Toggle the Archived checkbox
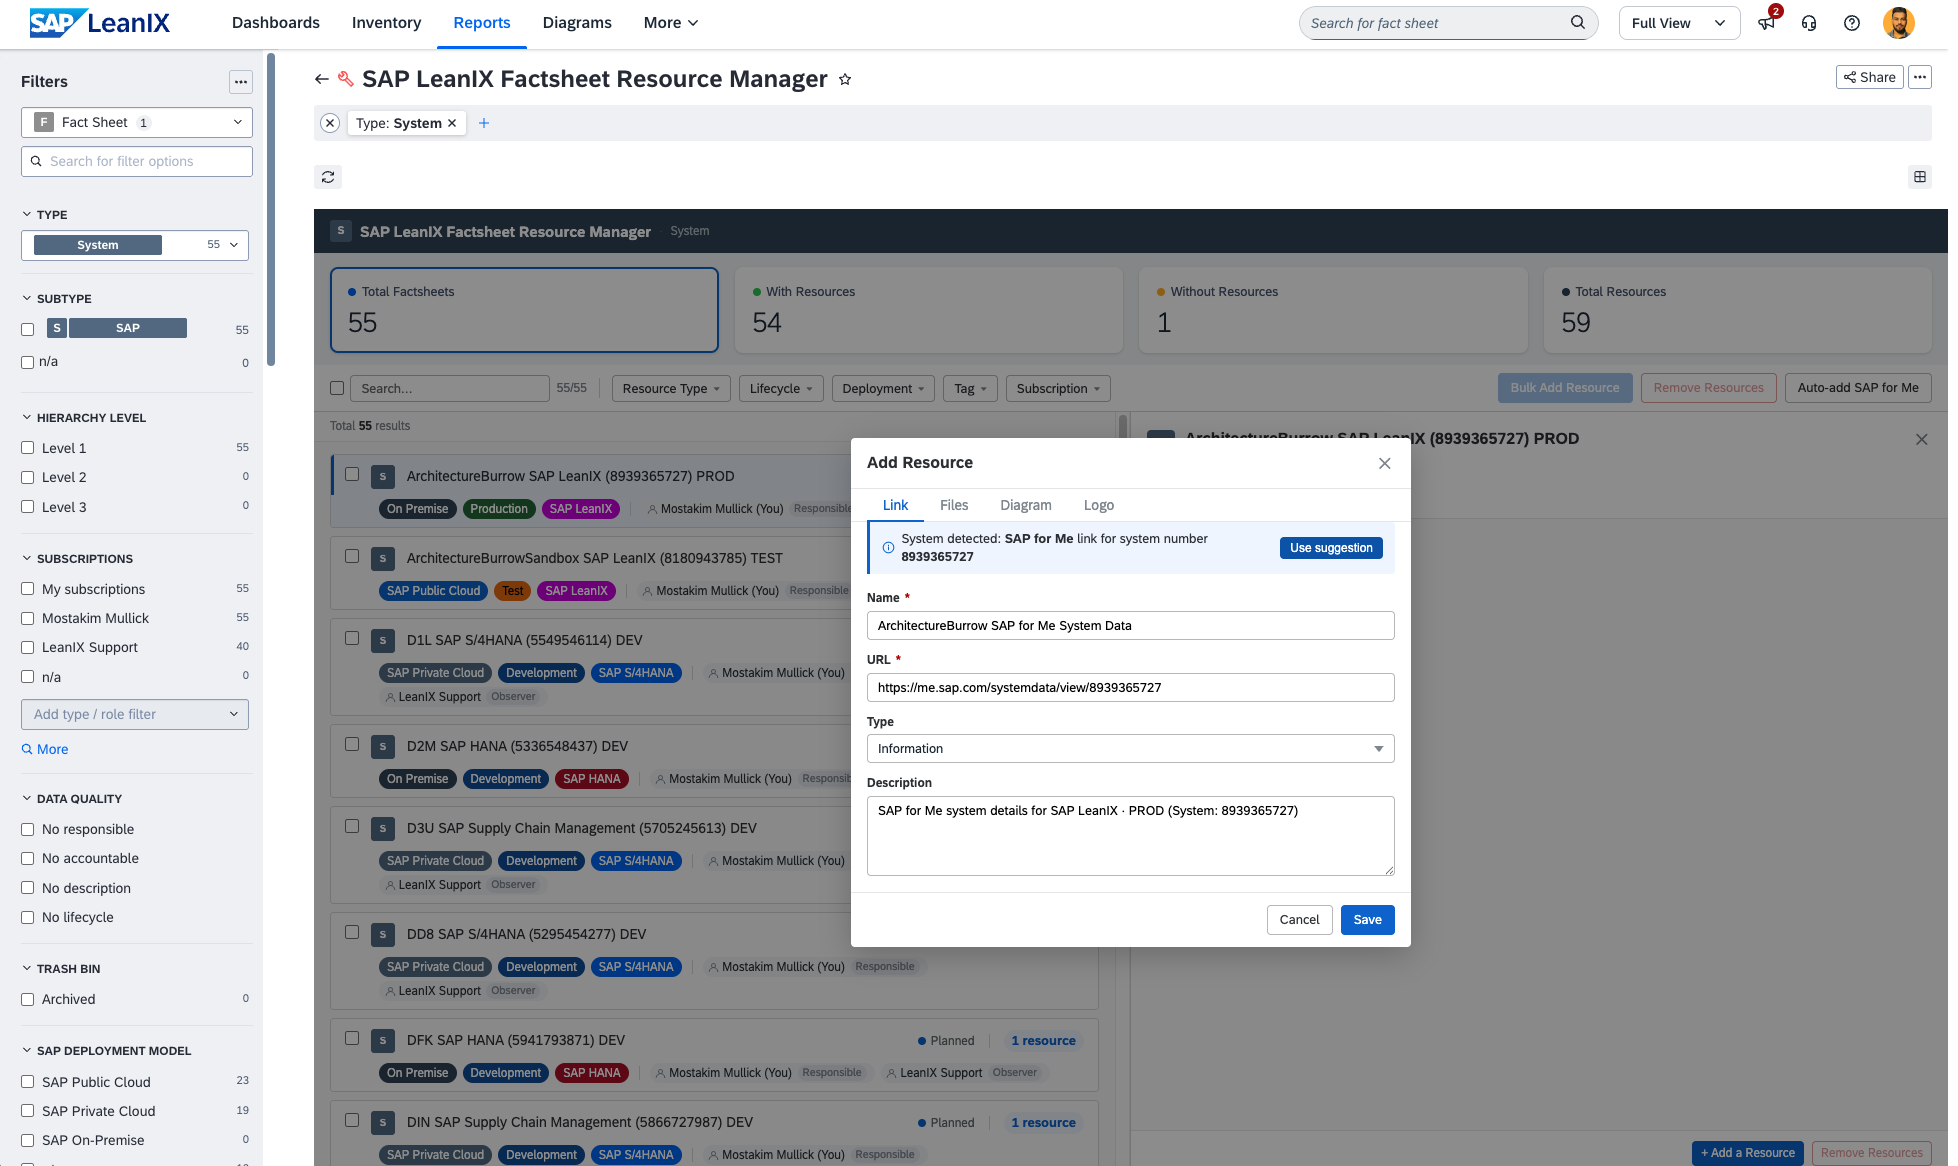 point(28,999)
